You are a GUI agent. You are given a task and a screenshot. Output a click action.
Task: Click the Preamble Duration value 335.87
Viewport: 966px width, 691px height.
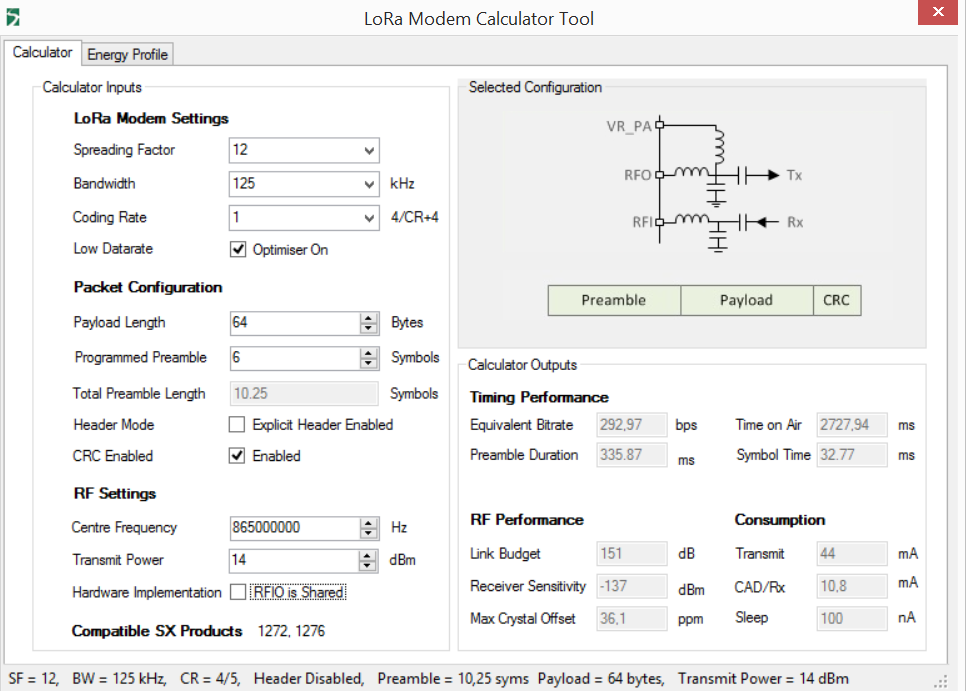[631, 455]
